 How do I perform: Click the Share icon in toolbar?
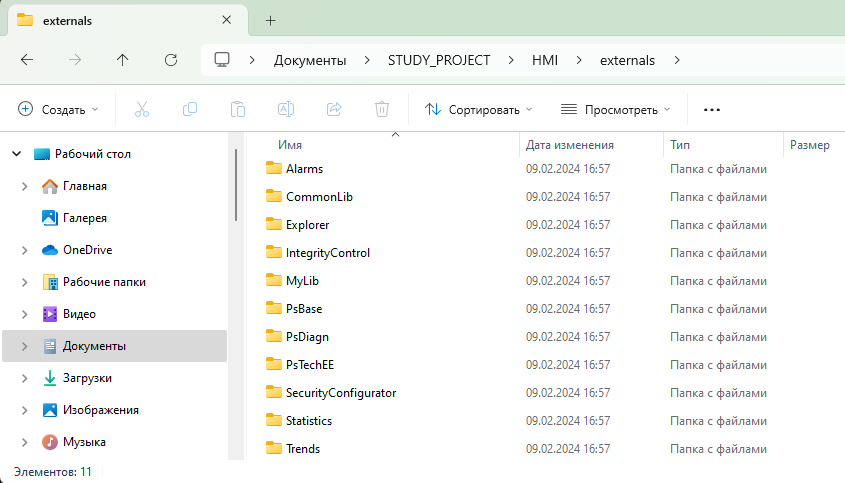coord(334,109)
